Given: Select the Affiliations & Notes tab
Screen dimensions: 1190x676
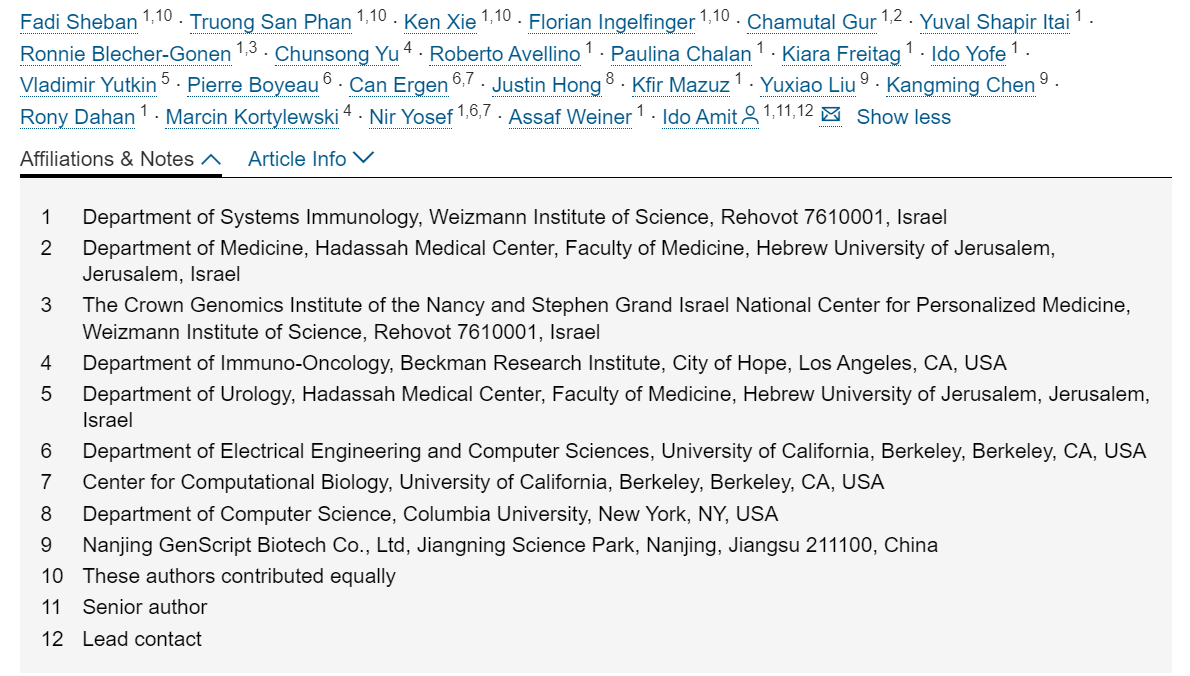Looking at the screenshot, I should click(107, 159).
